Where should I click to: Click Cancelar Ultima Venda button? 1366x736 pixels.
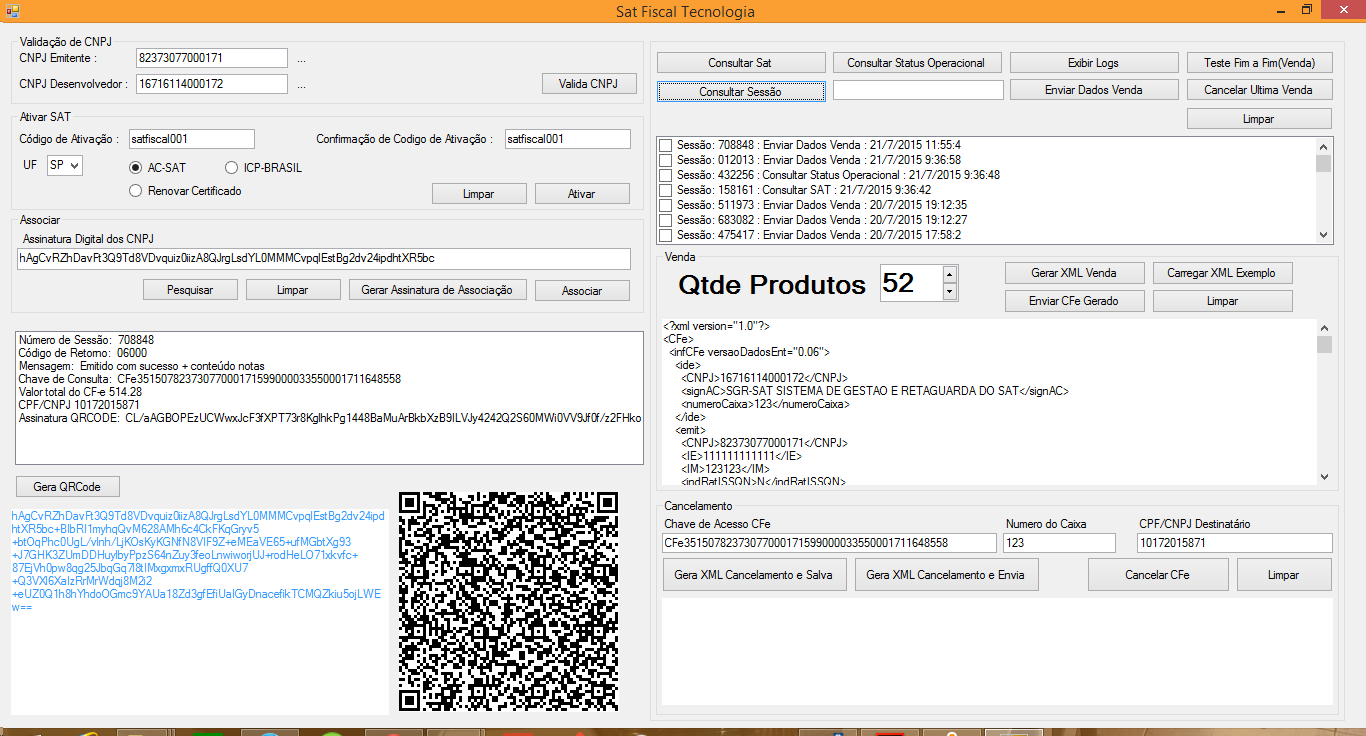tap(1260, 90)
